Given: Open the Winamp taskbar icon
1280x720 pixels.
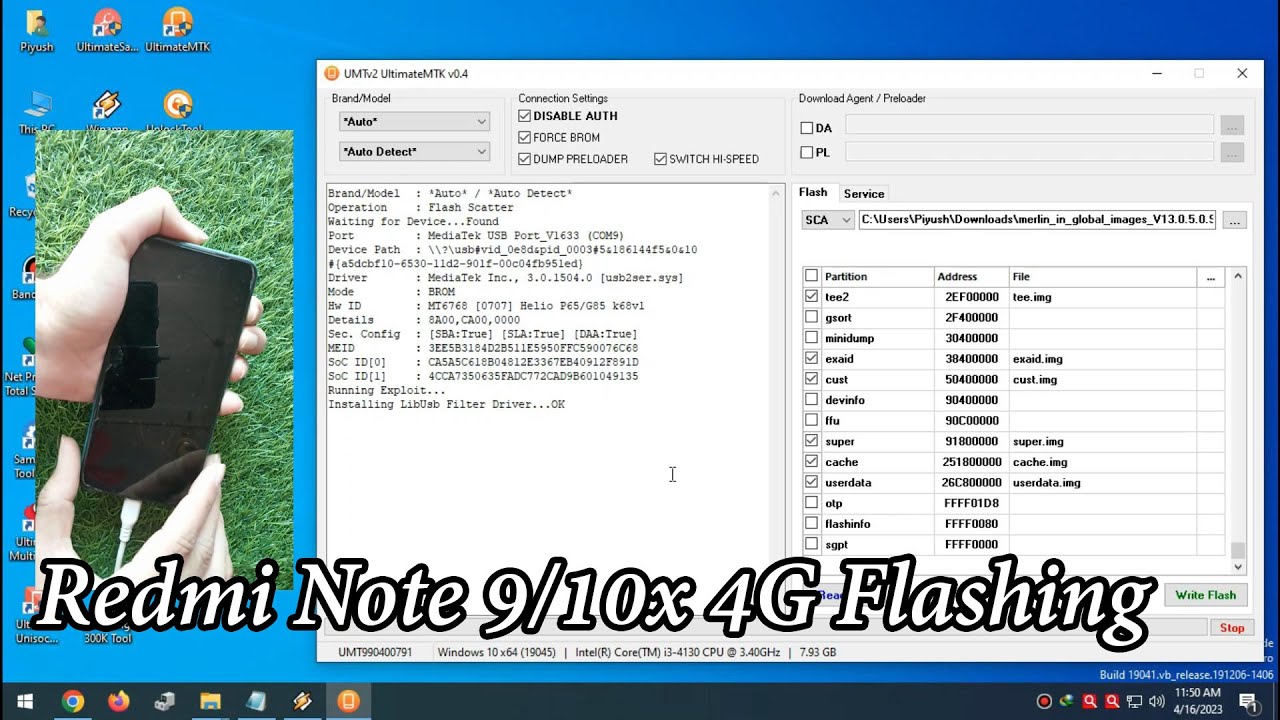Looking at the screenshot, I should (x=302, y=701).
